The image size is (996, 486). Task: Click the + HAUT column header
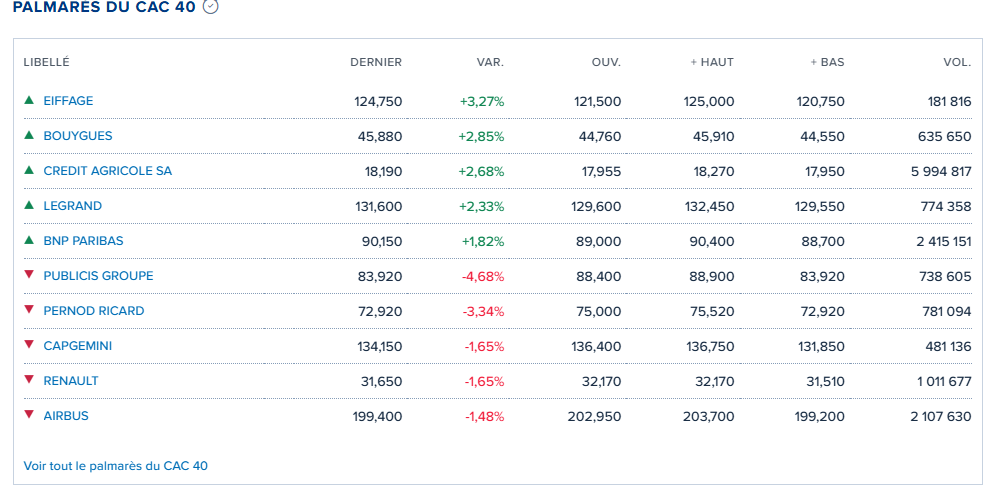[712, 62]
